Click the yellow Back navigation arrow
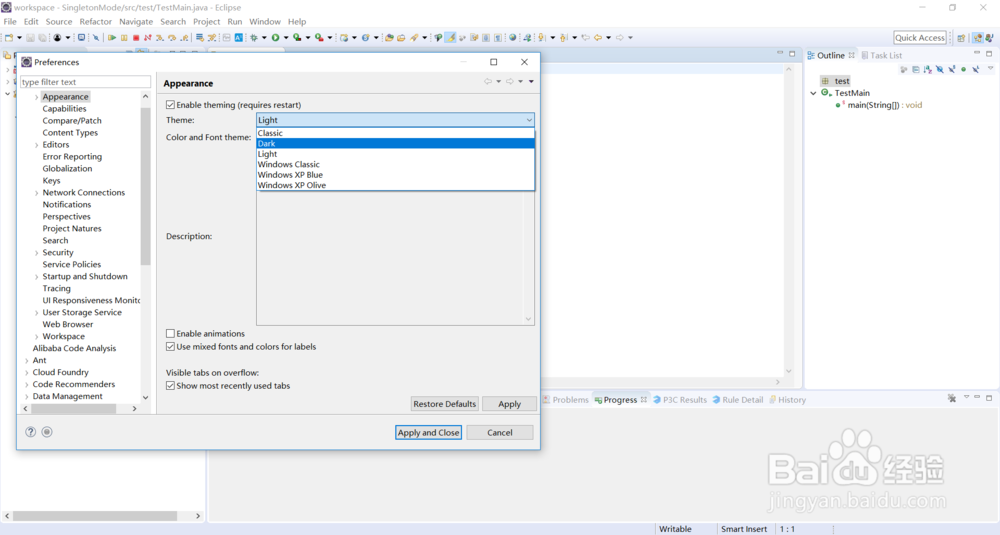This screenshot has height=535, width=1000. point(598,38)
